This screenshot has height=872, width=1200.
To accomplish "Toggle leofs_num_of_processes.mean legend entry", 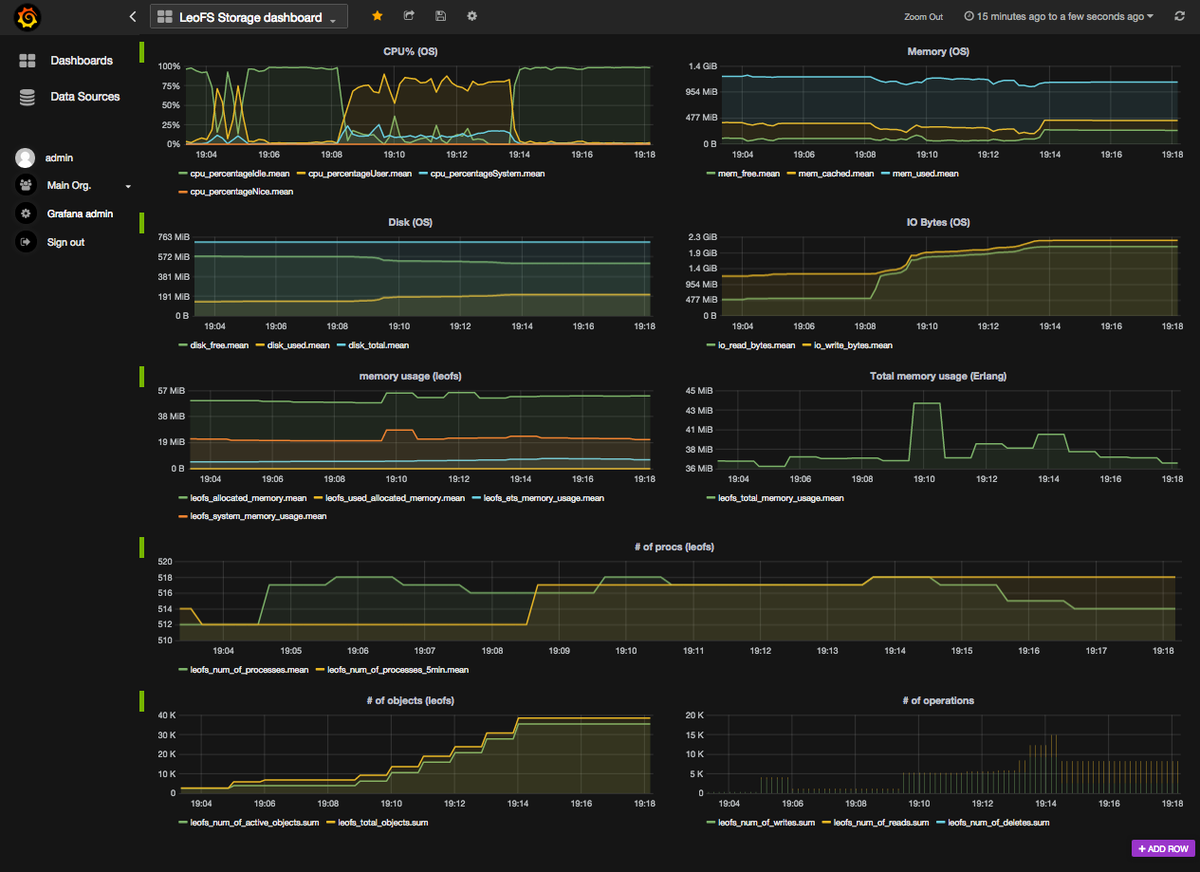I will coord(244,670).
